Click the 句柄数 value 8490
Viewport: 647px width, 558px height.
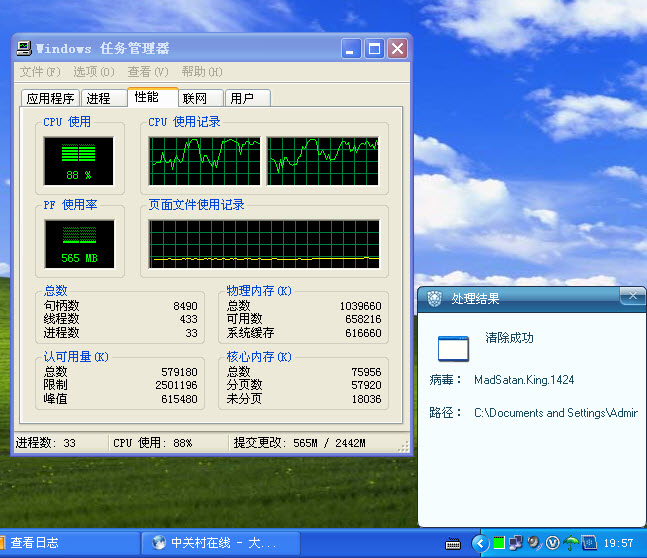[185, 306]
